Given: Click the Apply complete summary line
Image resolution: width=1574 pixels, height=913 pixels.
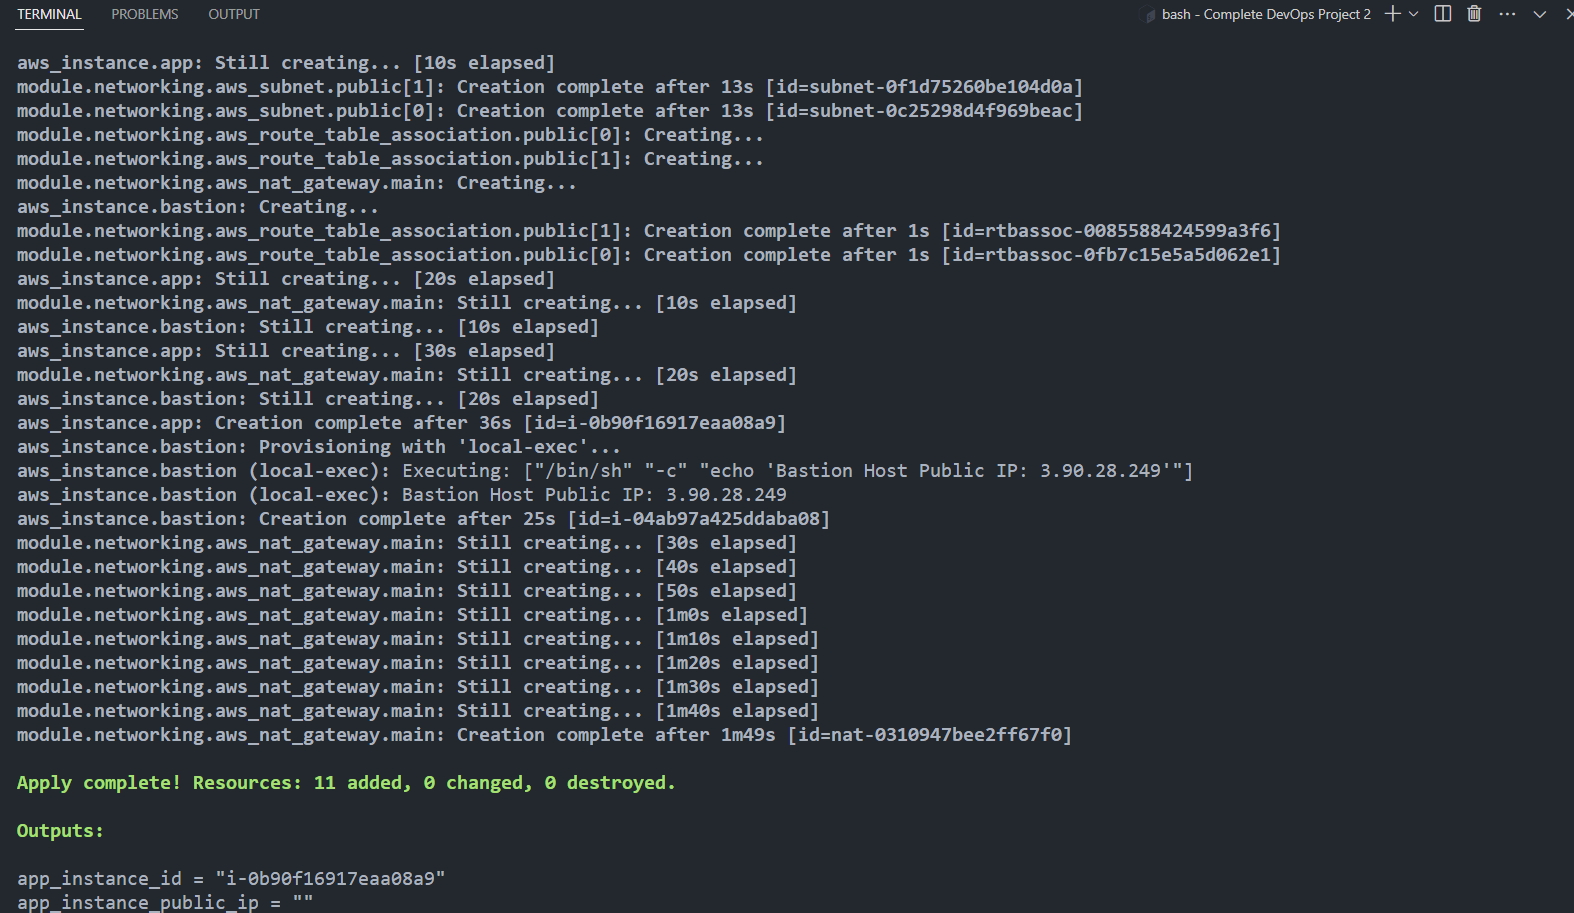Looking at the screenshot, I should (x=345, y=782).
